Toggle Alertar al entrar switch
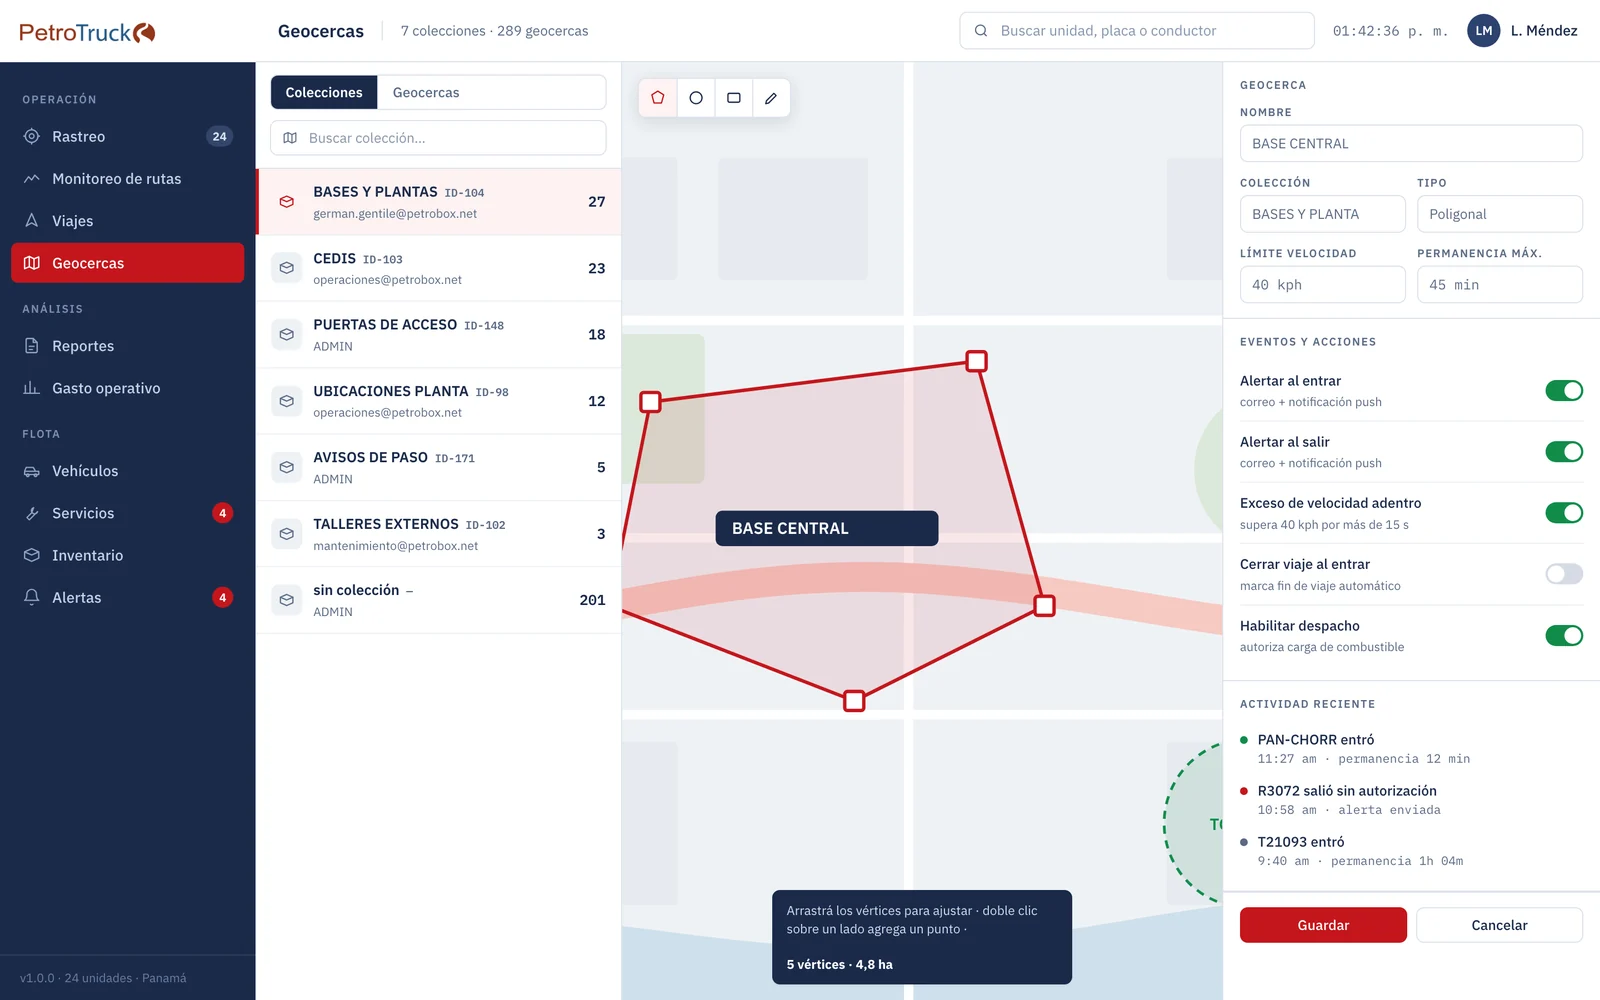This screenshot has width=1600, height=1000. click(x=1564, y=391)
